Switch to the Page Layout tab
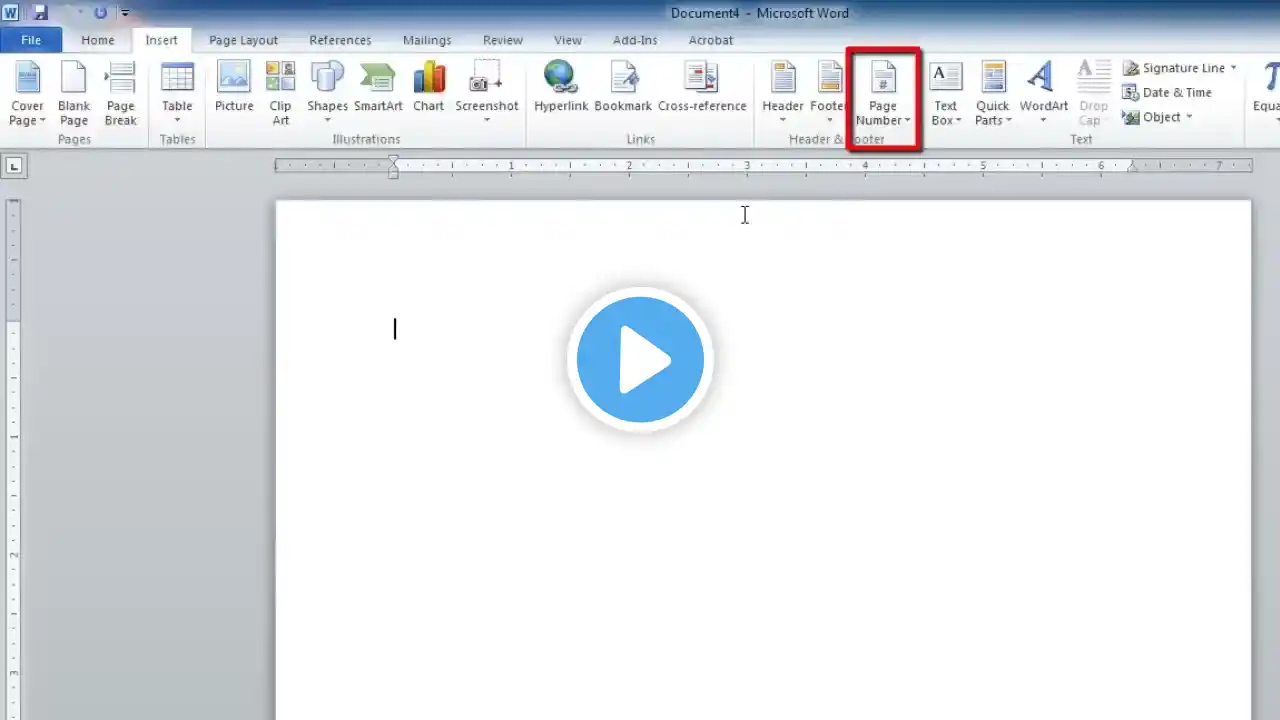This screenshot has width=1280, height=720. (x=243, y=40)
